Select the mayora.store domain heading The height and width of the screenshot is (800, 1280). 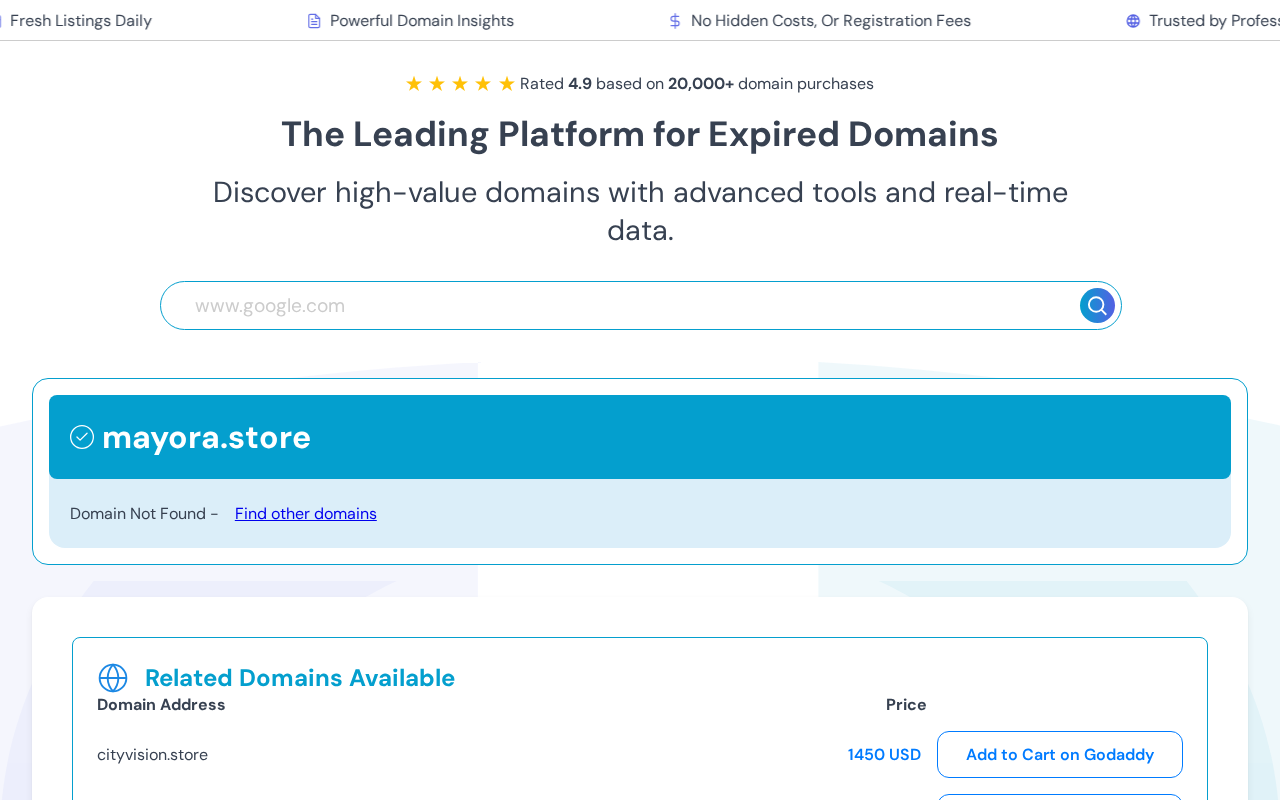(206, 437)
